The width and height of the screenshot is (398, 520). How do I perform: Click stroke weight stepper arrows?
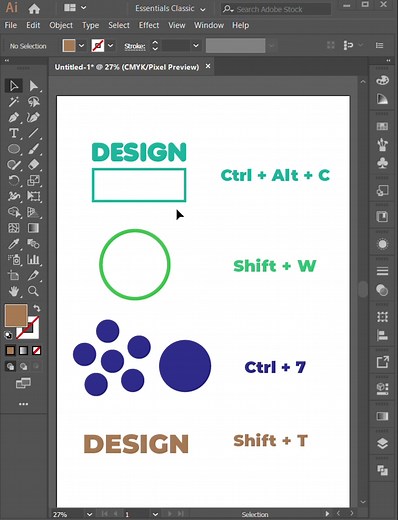coord(155,46)
